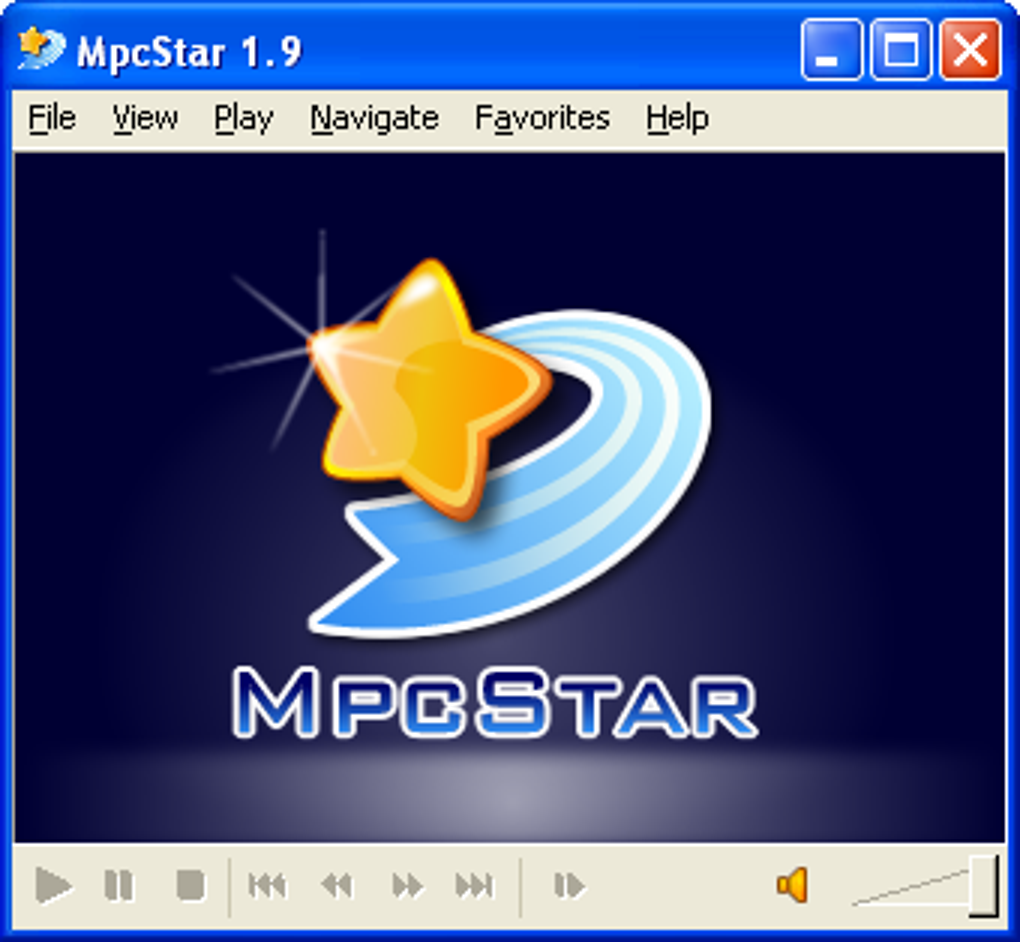
Task: Skip to the next track
Action: (x=475, y=885)
